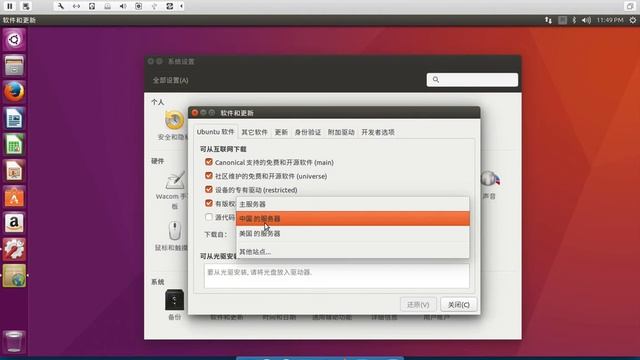Click the wrench icon in VM toolbar
This screenshot has height=360, width=640.
60,6
